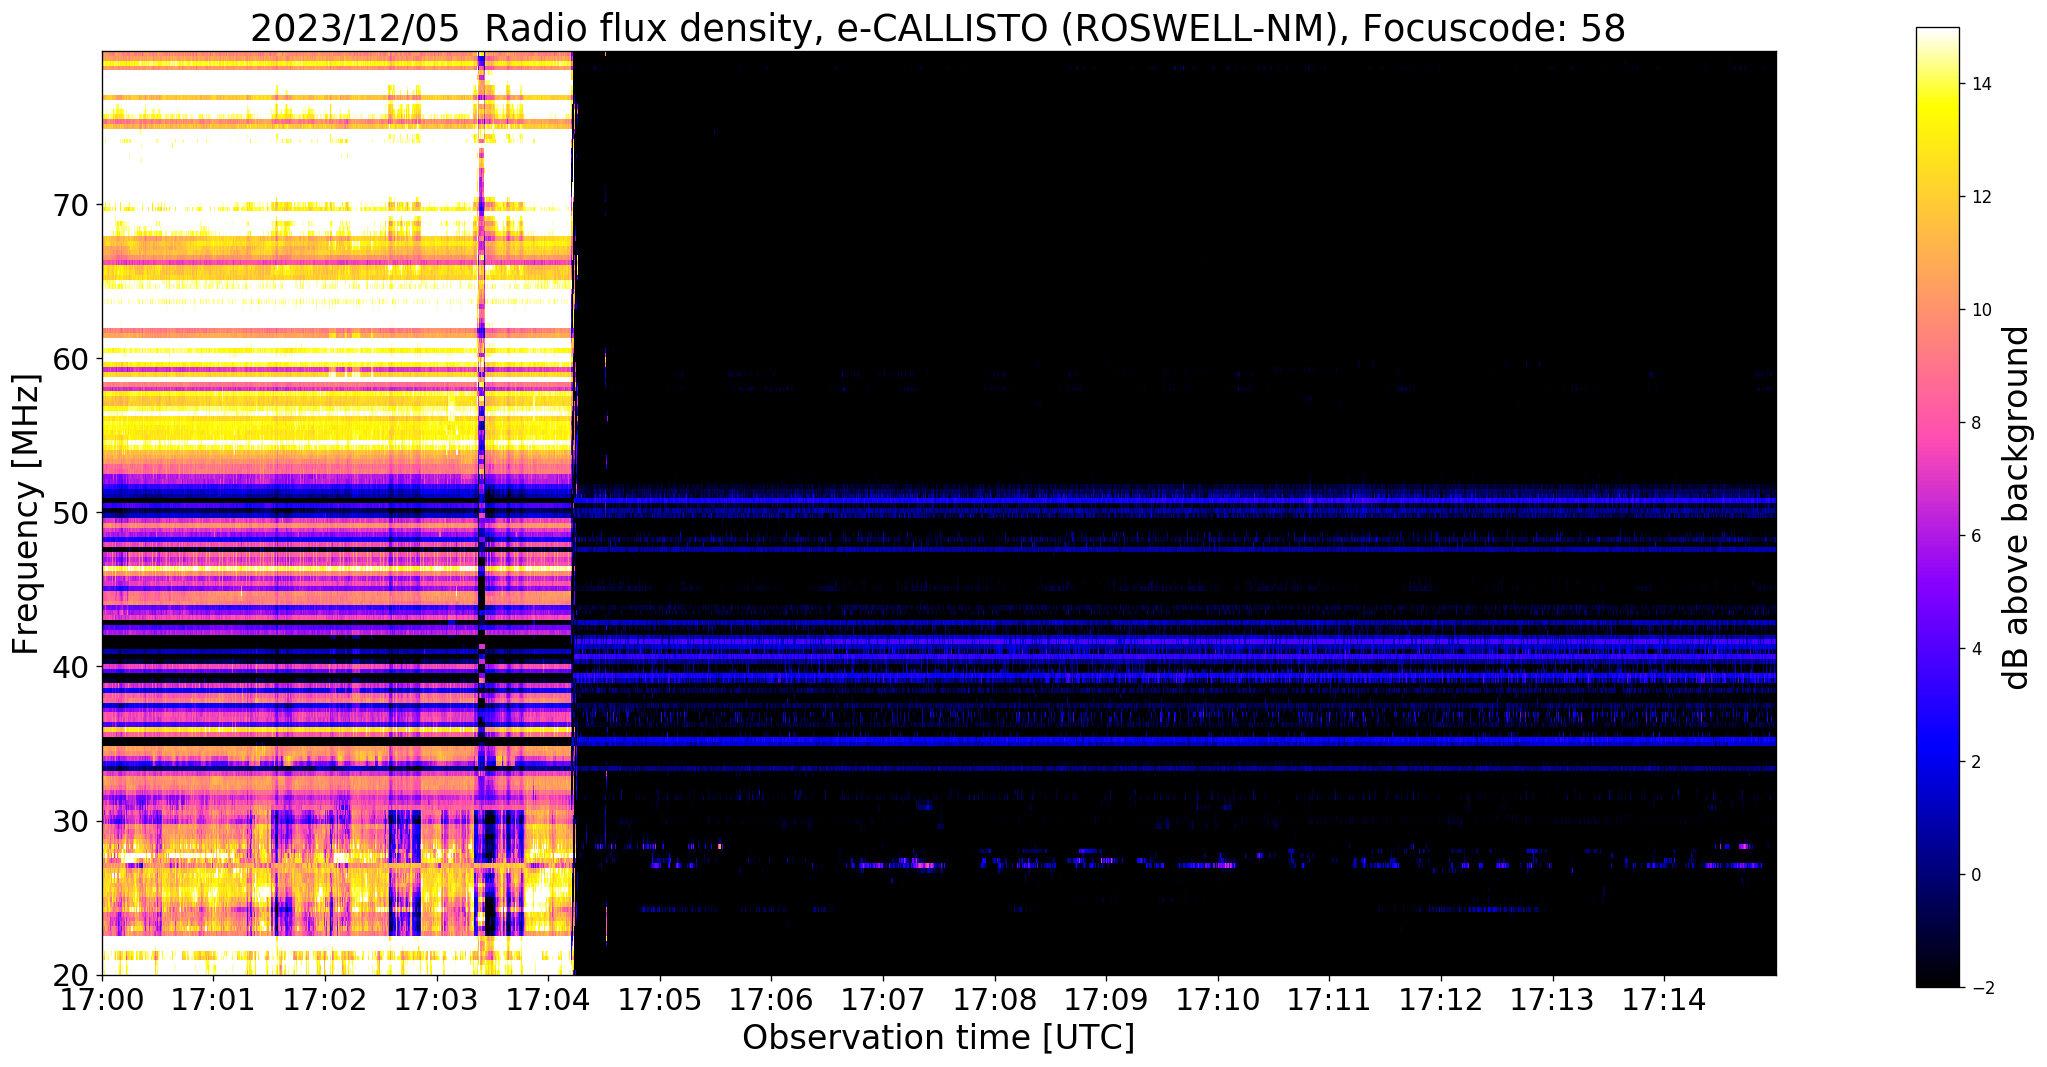Click the 'Observation time [UTC]' axis label
The width and height of the screenshot is (2047, 1067).
pos(938,1037)
